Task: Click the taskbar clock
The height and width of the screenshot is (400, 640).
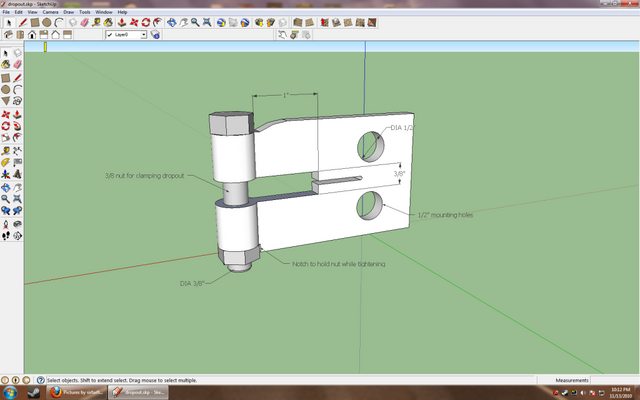Action: pyautogui.click(x=620, y=393)
